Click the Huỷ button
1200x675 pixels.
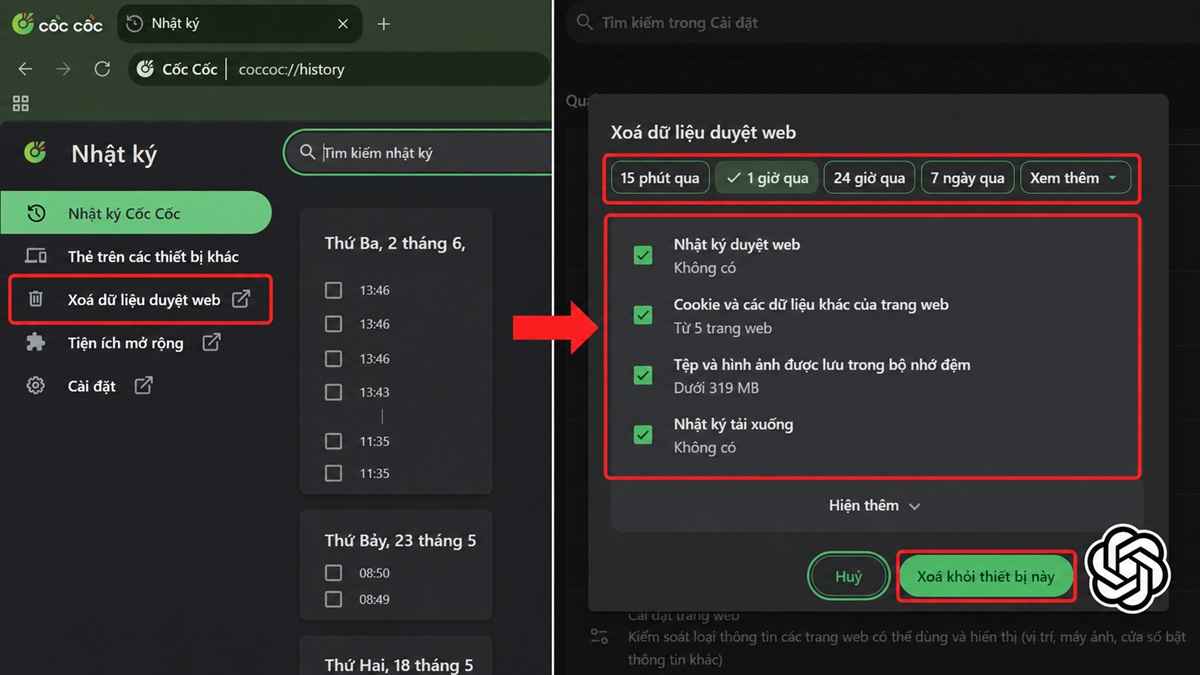848,577
